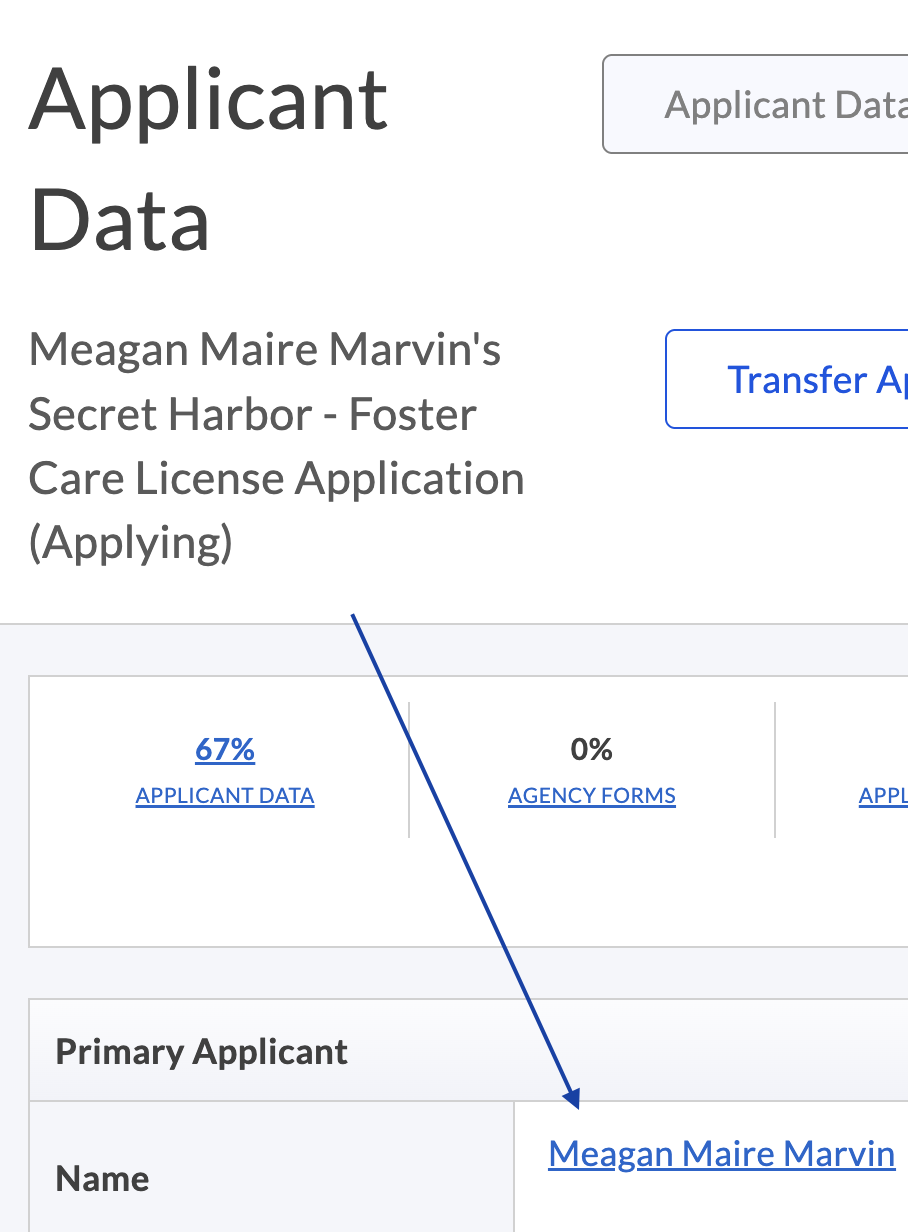Open the 67% completion link
Viewport: 908px width, 1232px height.
225,749
